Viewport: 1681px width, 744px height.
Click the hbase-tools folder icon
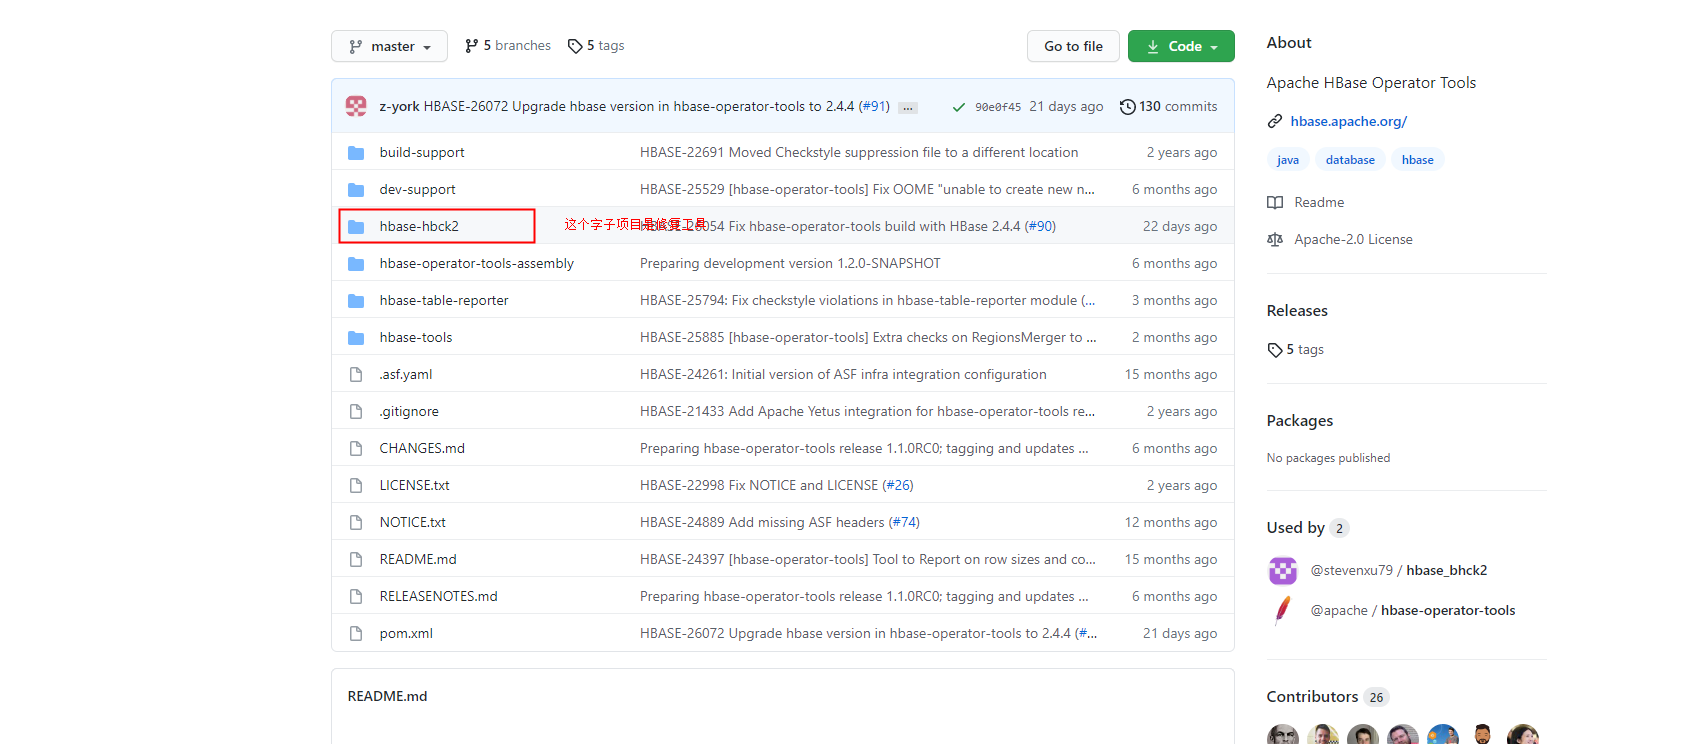[x=356, y=338]
